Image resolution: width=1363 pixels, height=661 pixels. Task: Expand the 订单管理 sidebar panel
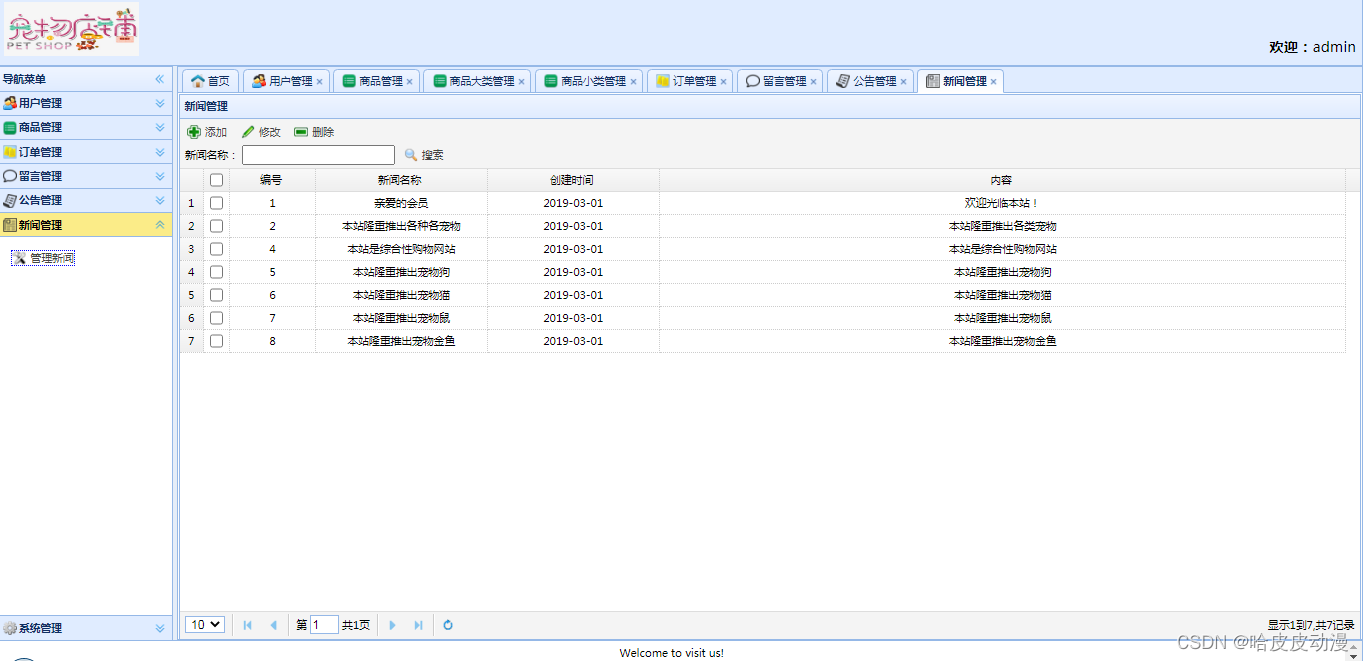pos(160,152)
